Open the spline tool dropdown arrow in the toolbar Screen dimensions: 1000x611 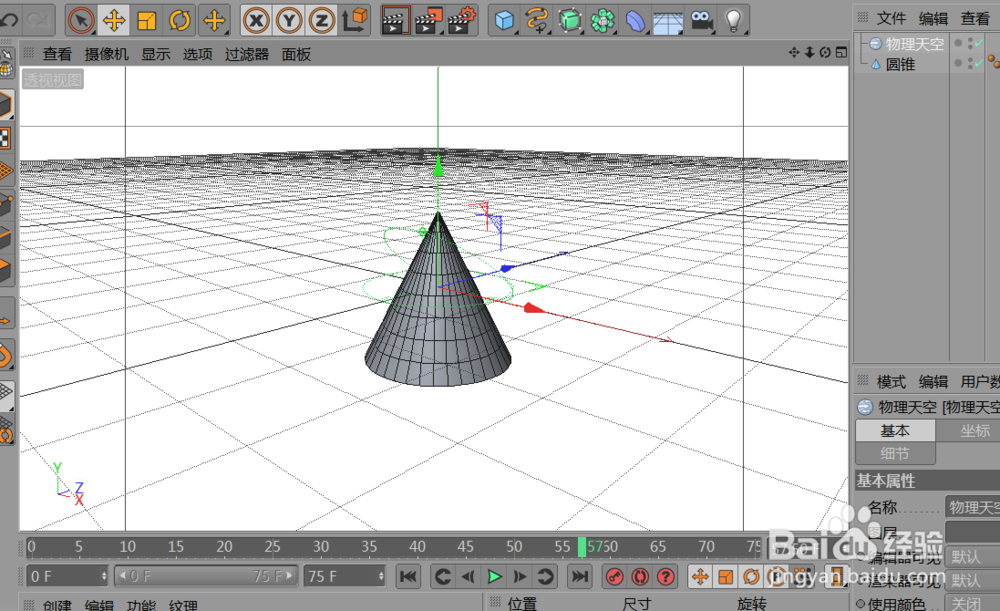pos(548,31)
